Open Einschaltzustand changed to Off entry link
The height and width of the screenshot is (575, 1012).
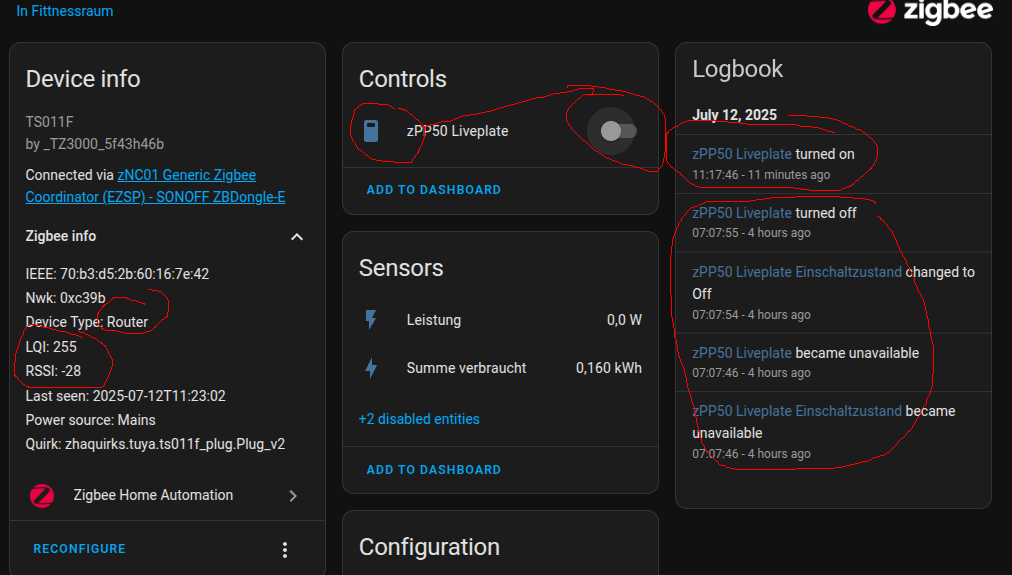coord(797,272)
